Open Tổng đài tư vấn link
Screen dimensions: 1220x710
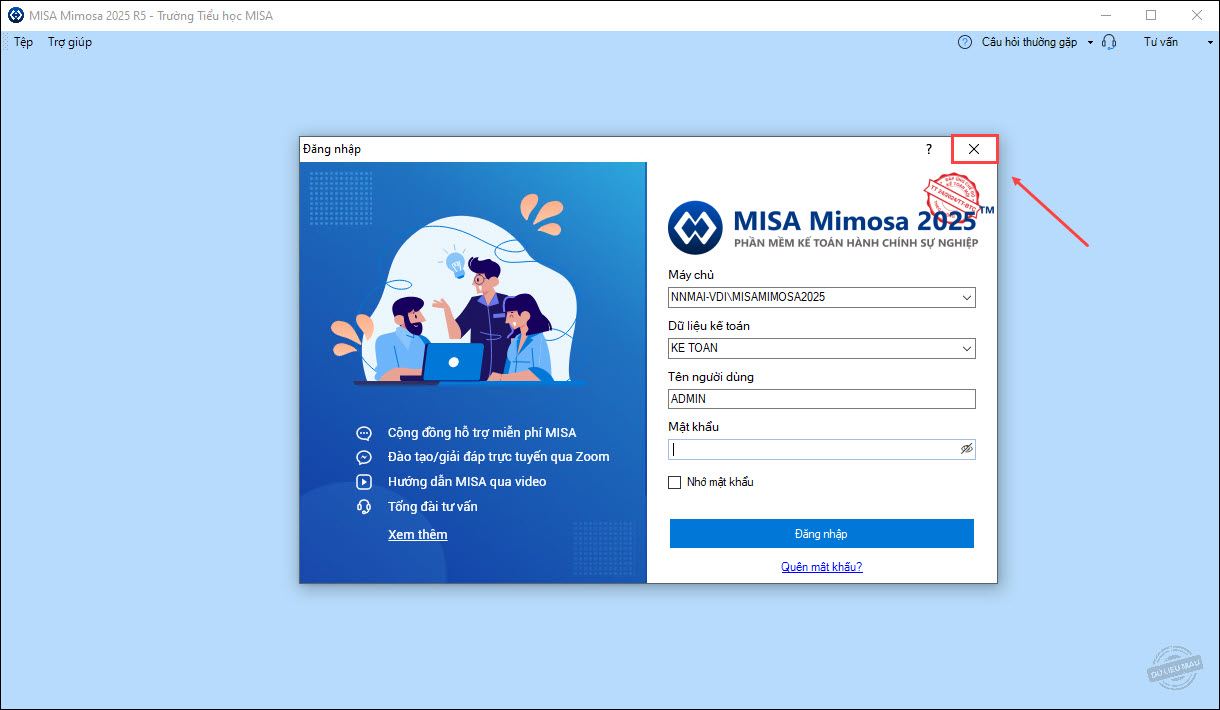433,507
